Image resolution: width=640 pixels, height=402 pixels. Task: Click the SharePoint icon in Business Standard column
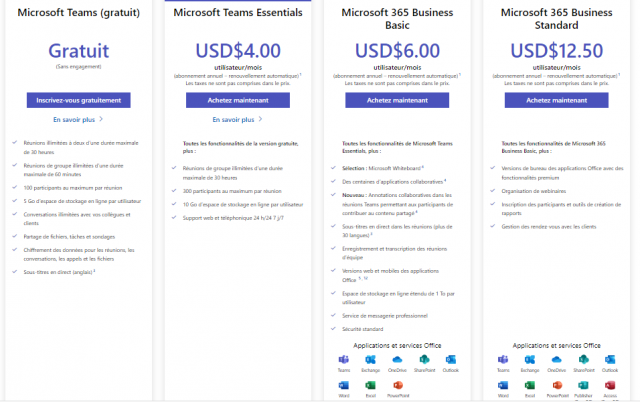point(583,360)
